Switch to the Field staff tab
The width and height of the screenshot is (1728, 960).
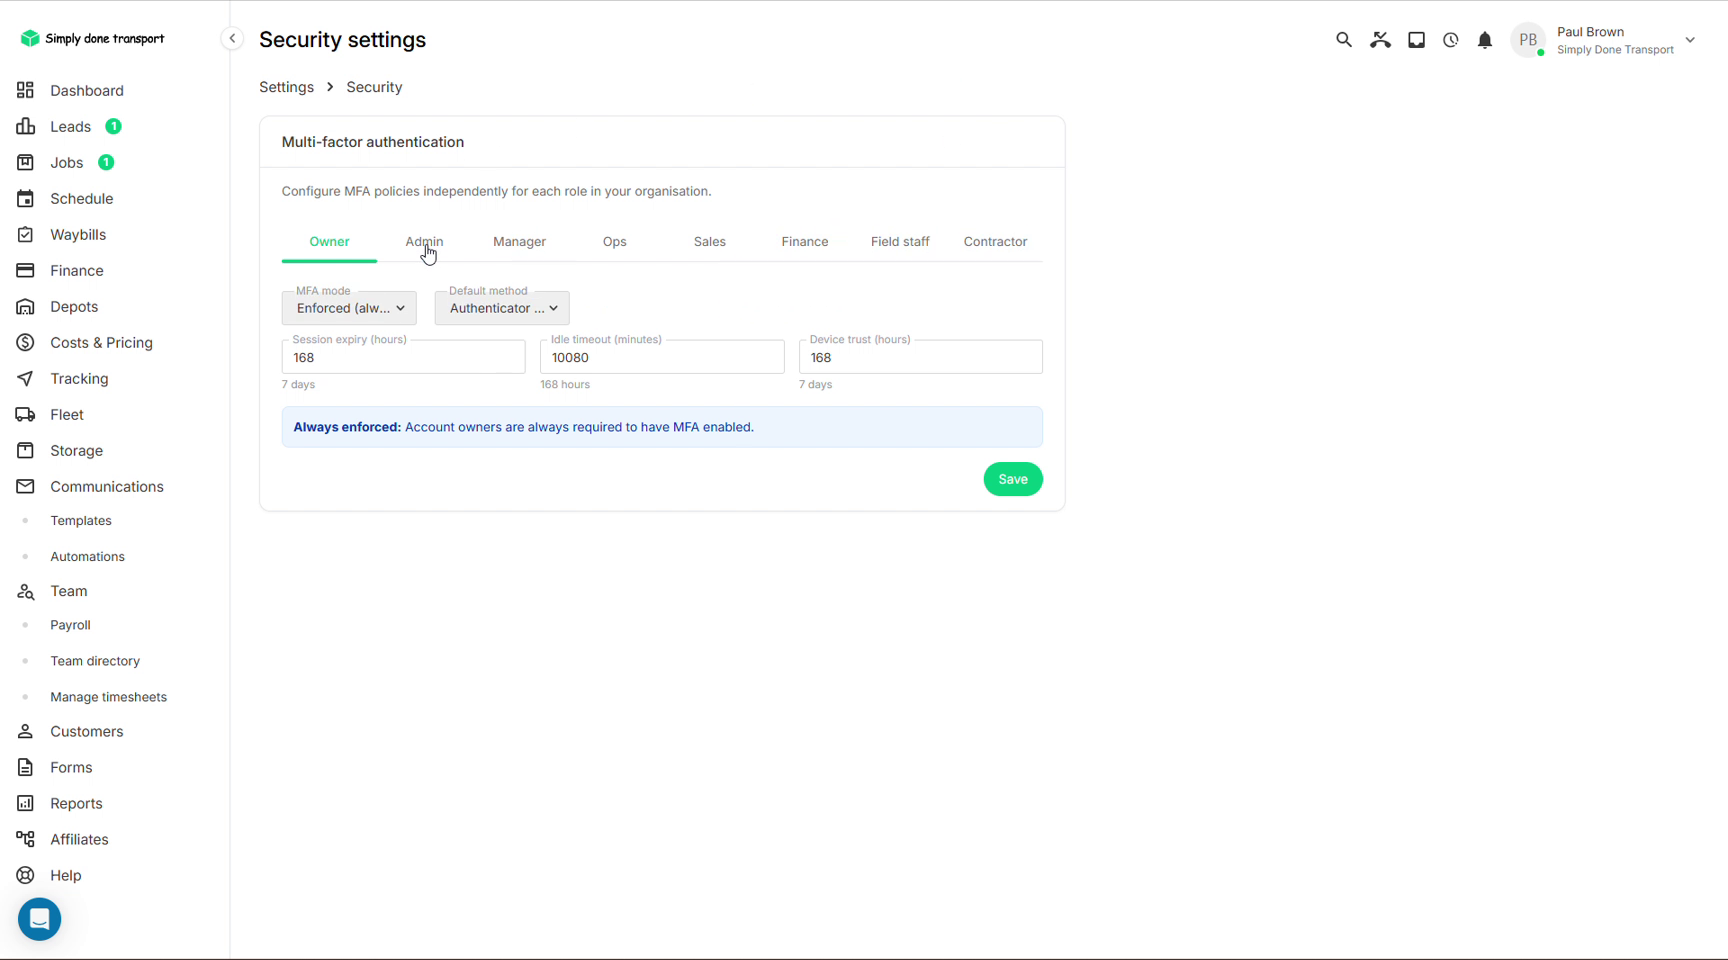900,242
